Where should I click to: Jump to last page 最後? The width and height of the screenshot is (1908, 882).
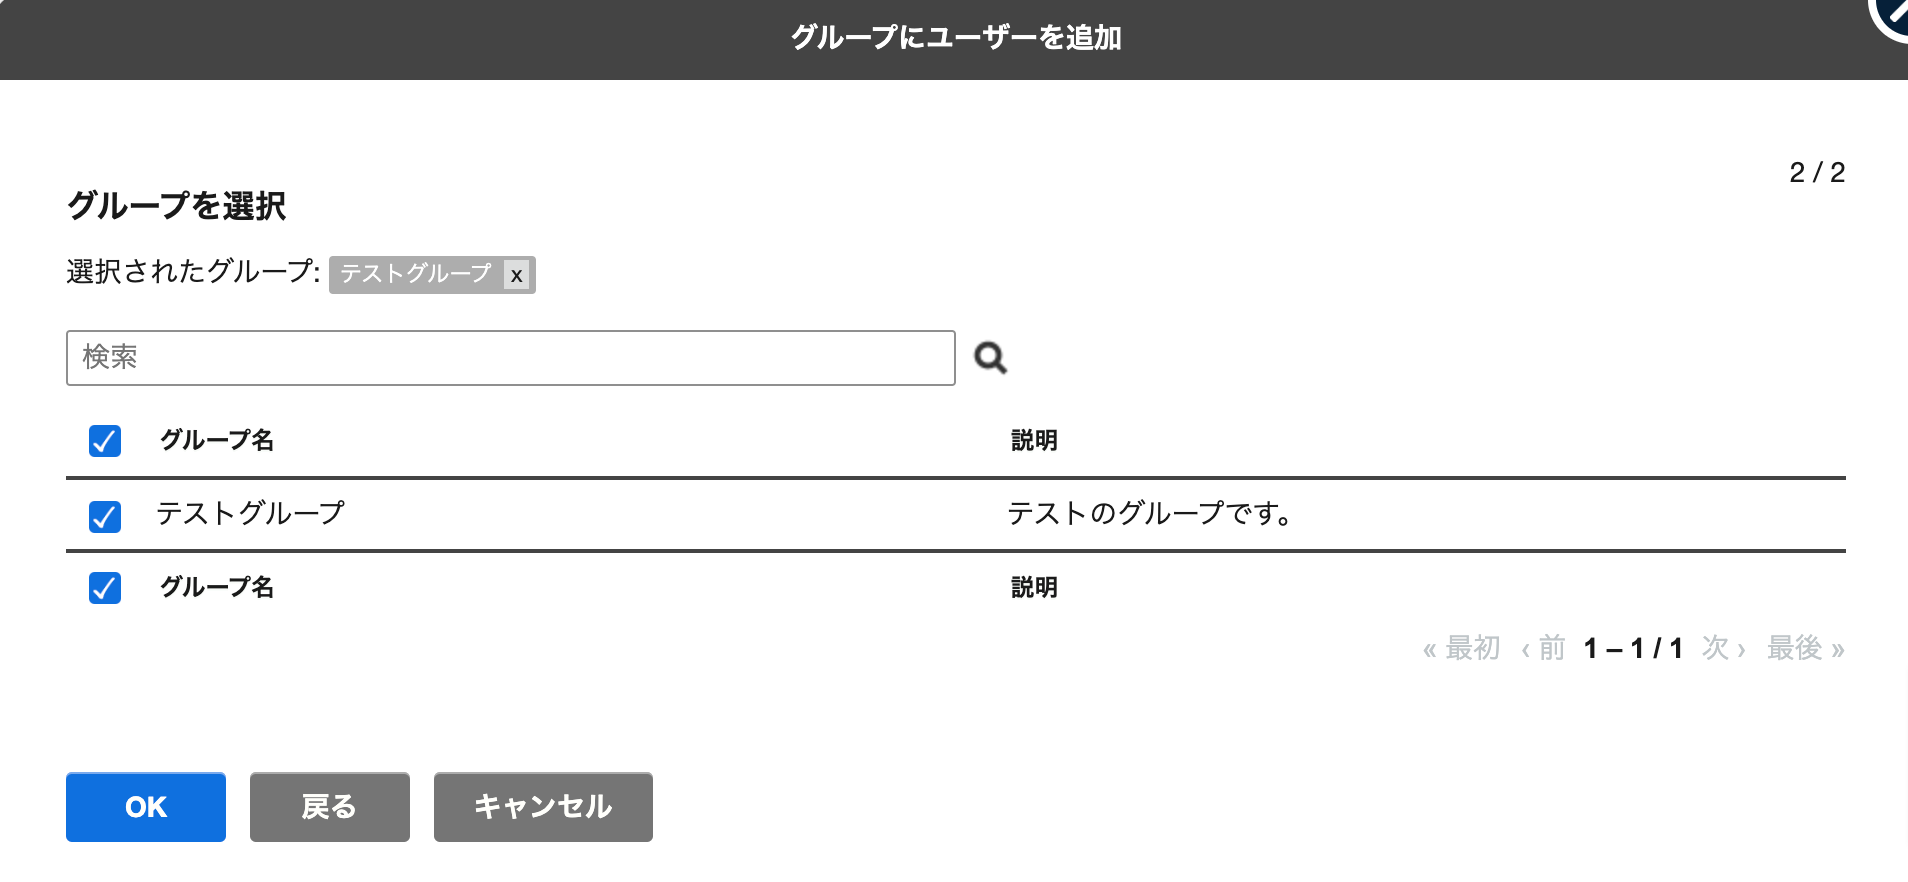tap(1805, 649)
